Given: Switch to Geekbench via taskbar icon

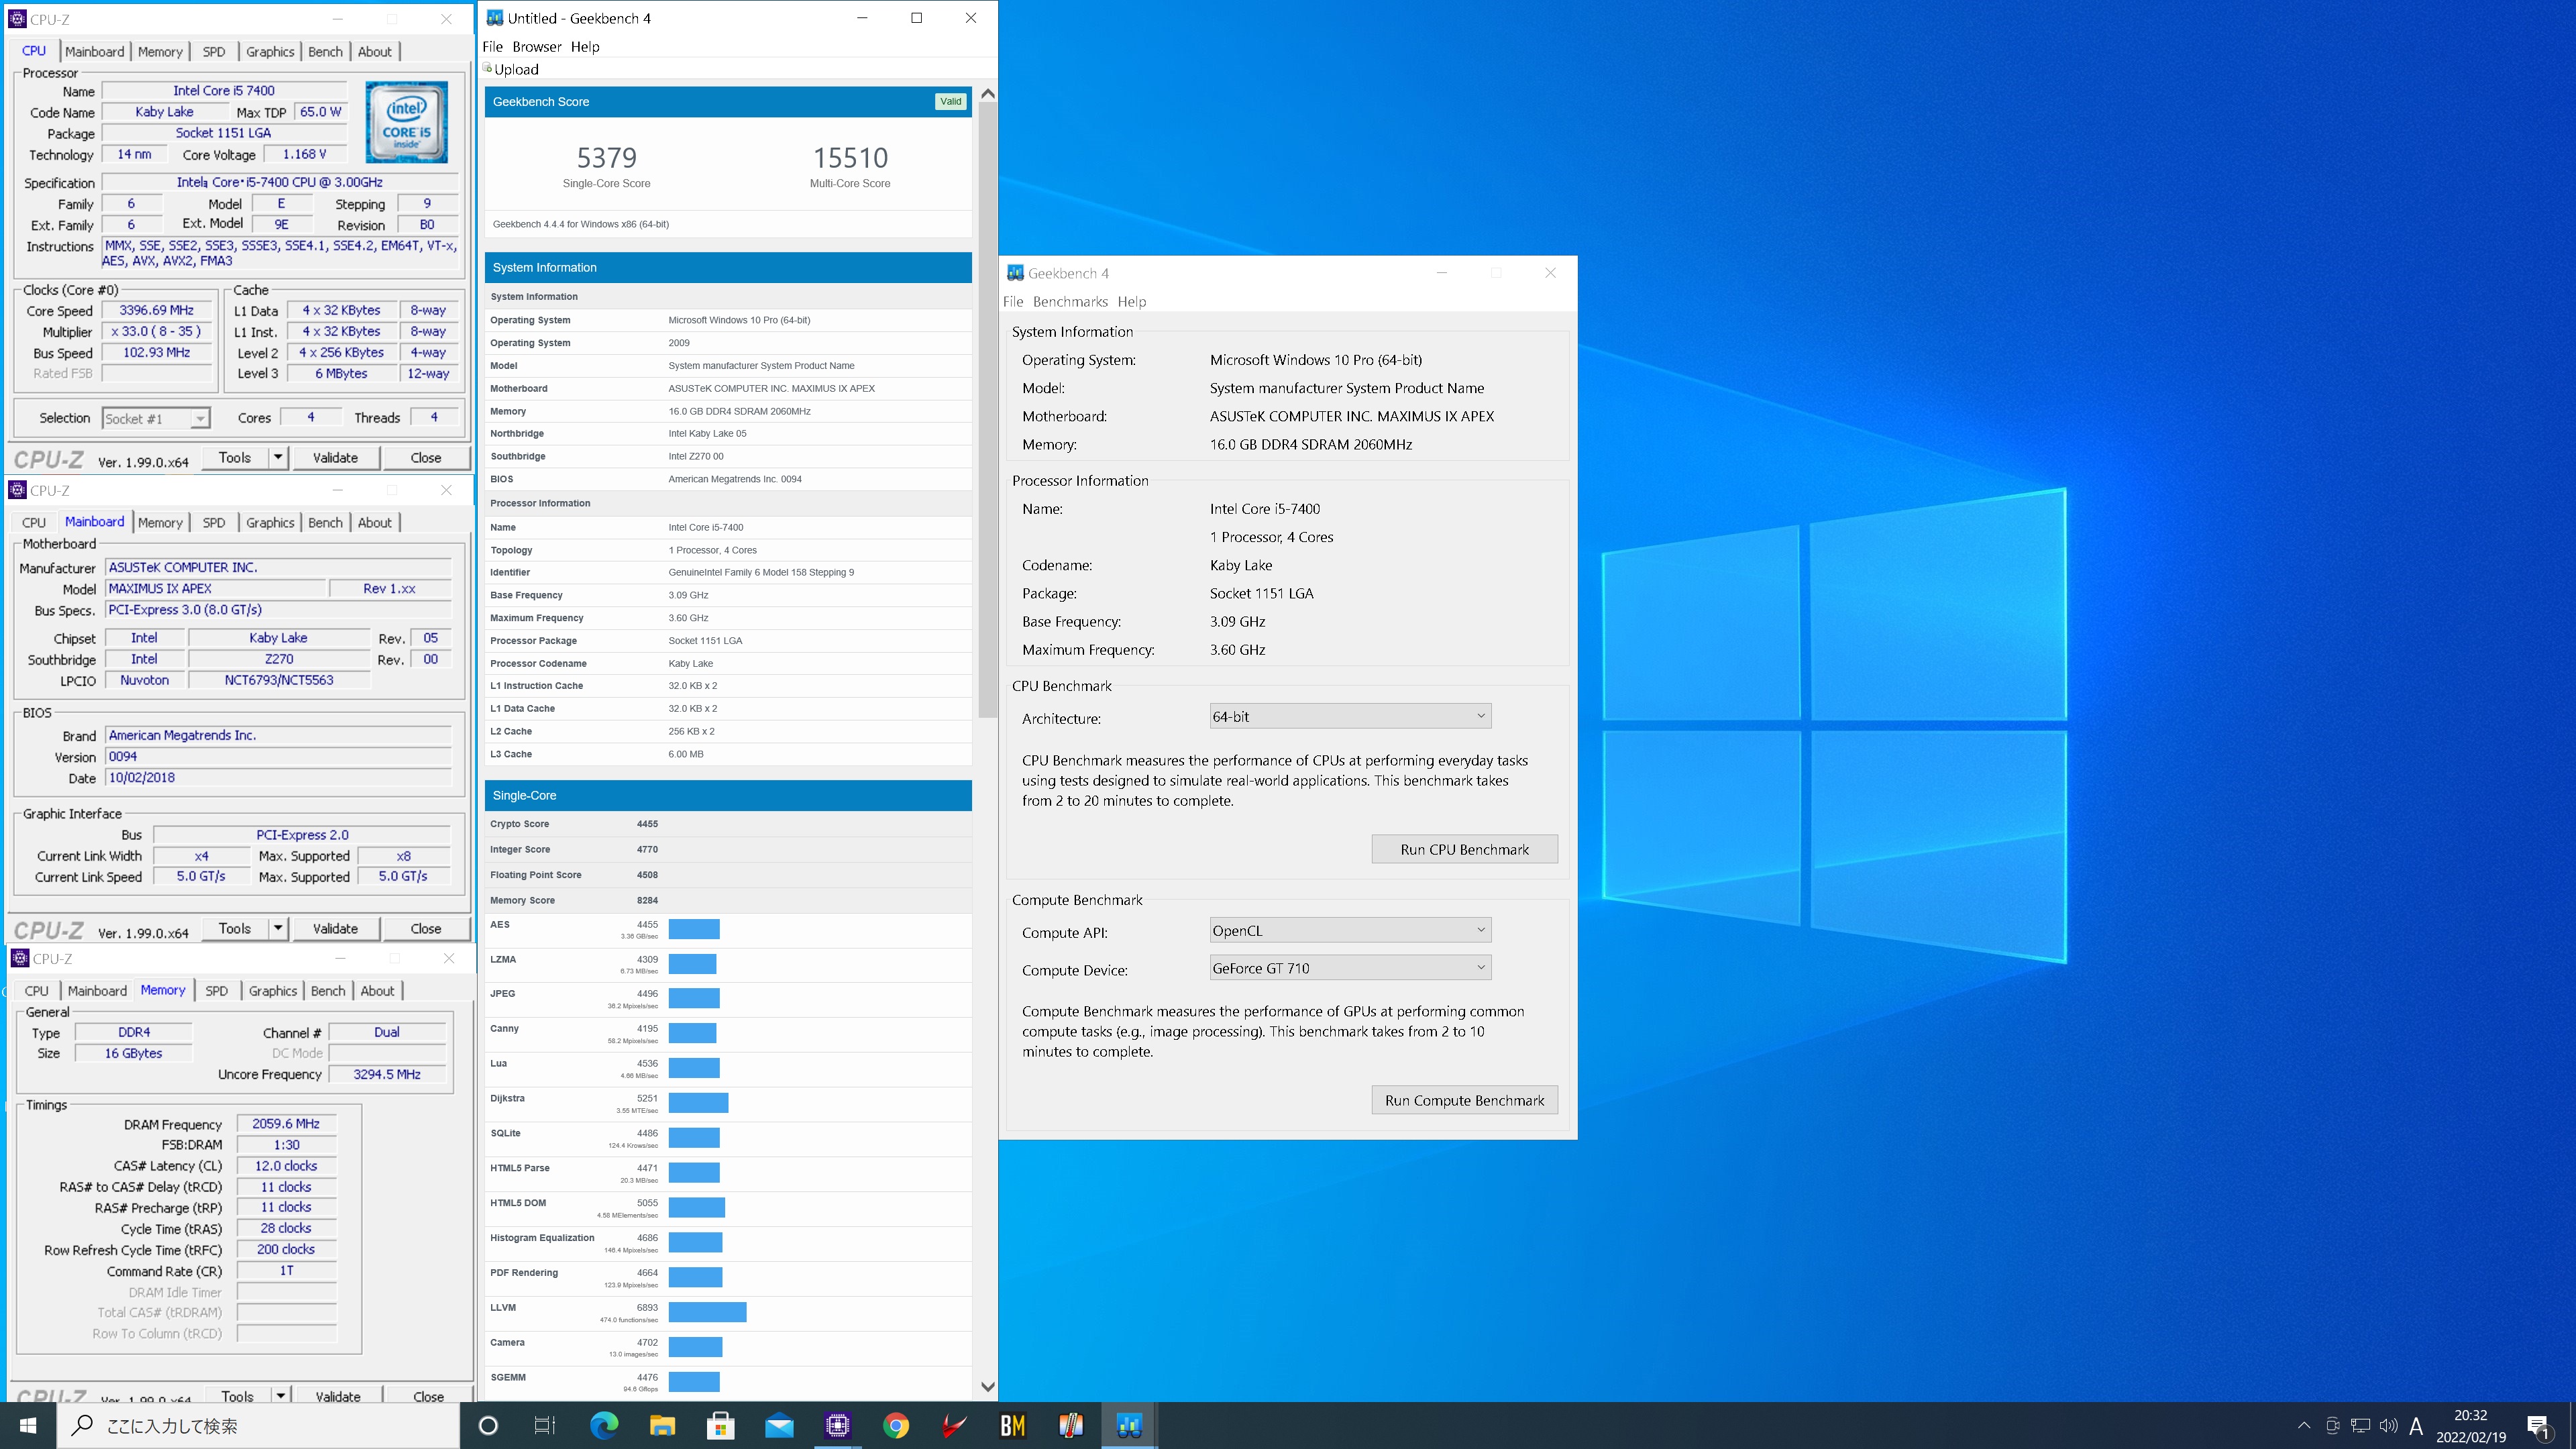Looking at the screenshot, I should (x=1130, y=1425).
